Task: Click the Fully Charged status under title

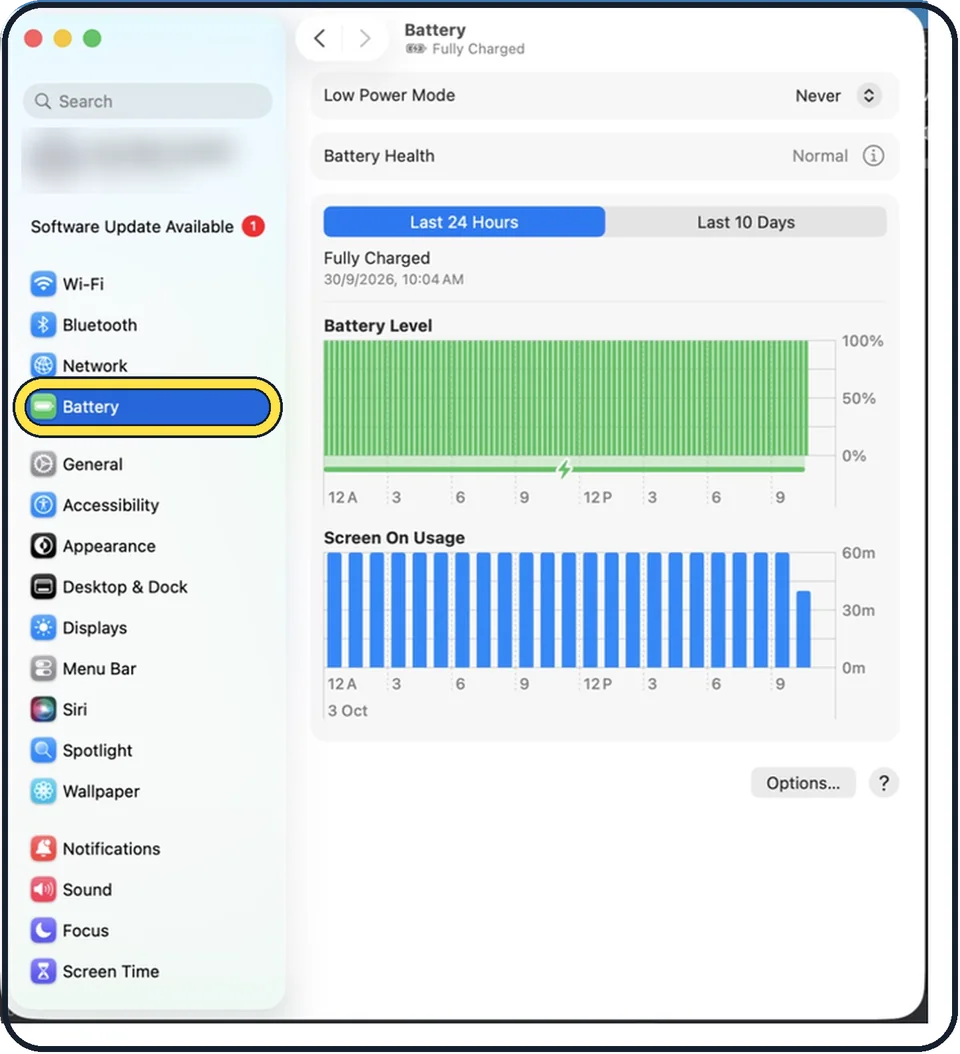Action: 478,49
